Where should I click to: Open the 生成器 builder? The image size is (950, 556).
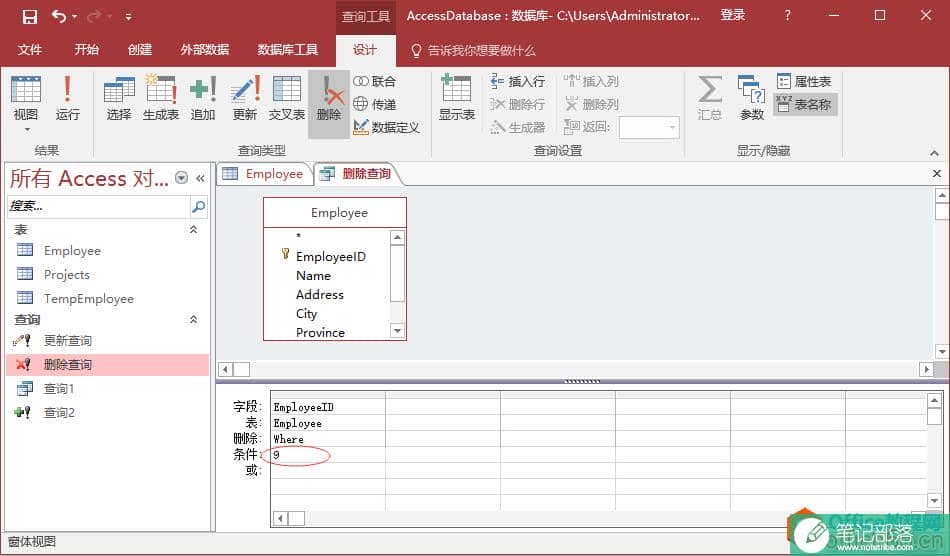(517, 127)
